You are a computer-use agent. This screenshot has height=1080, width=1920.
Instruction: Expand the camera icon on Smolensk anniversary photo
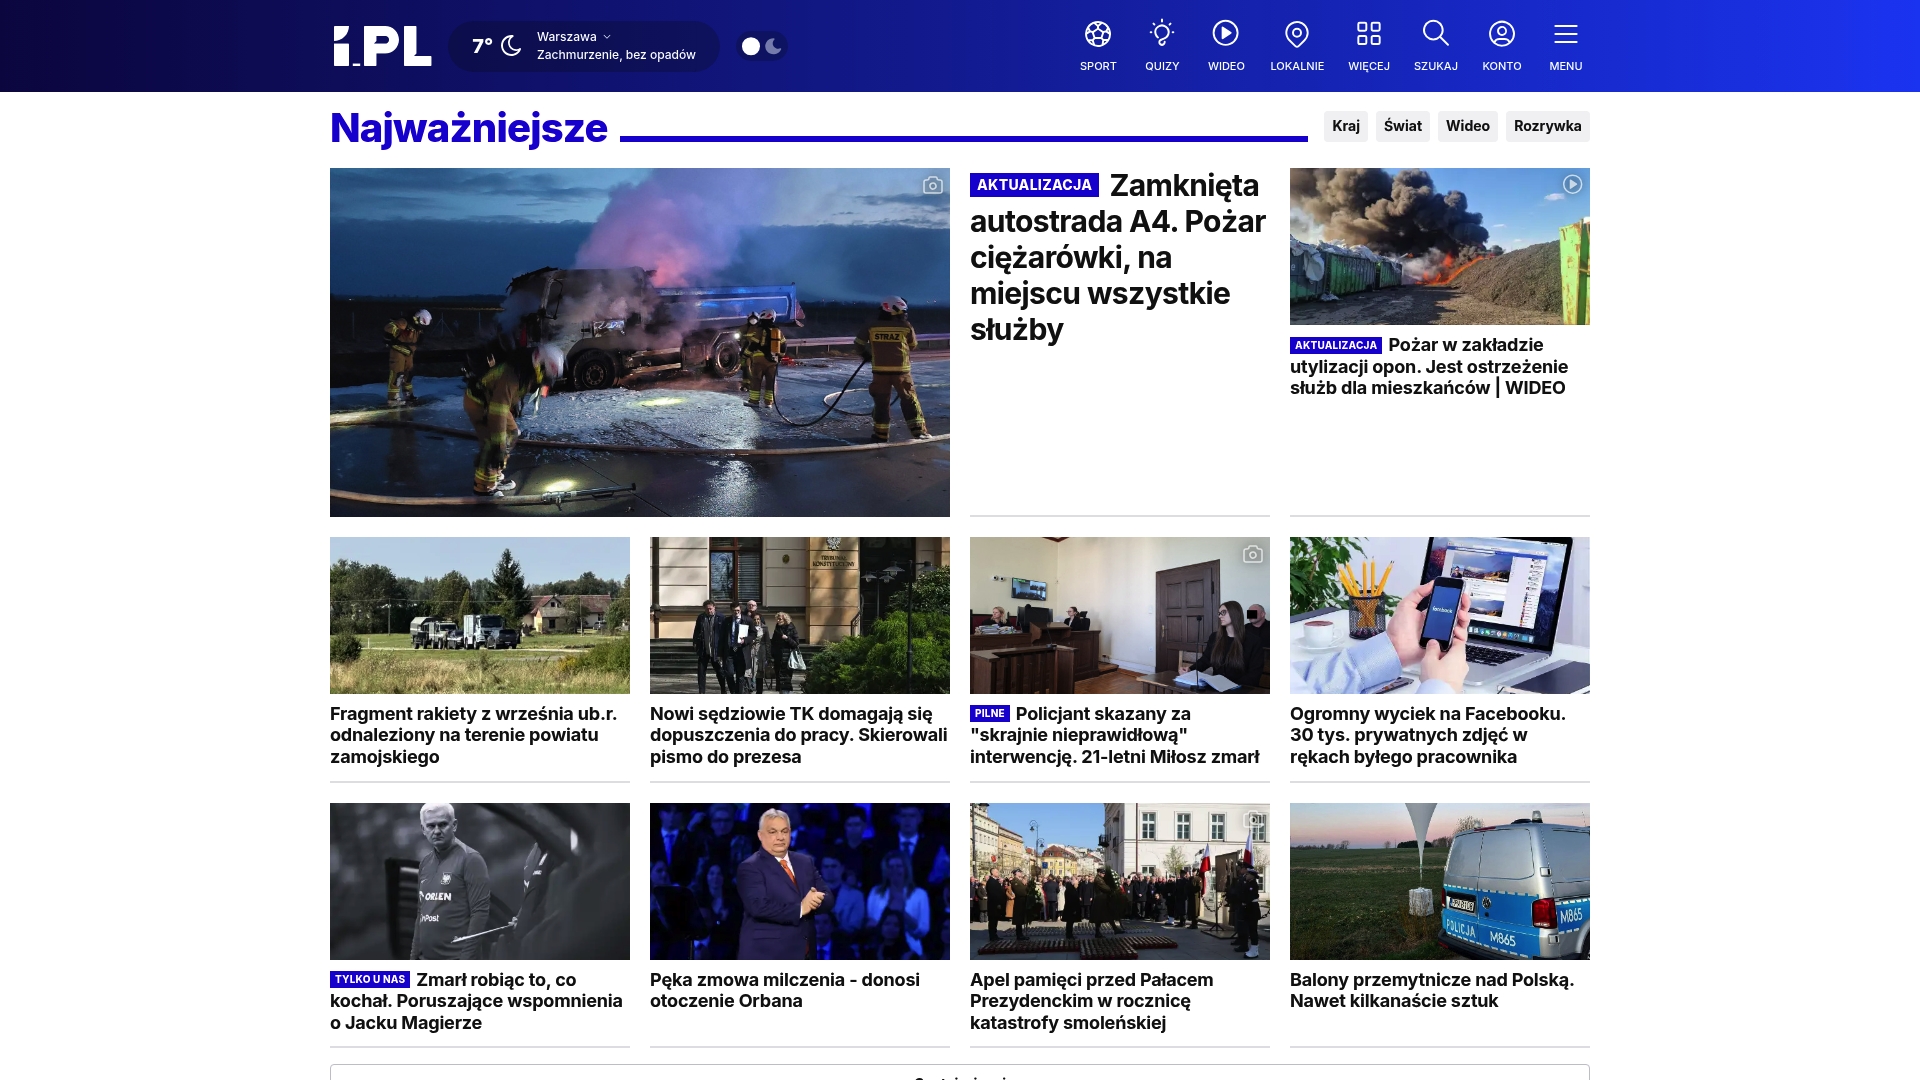1254,819
